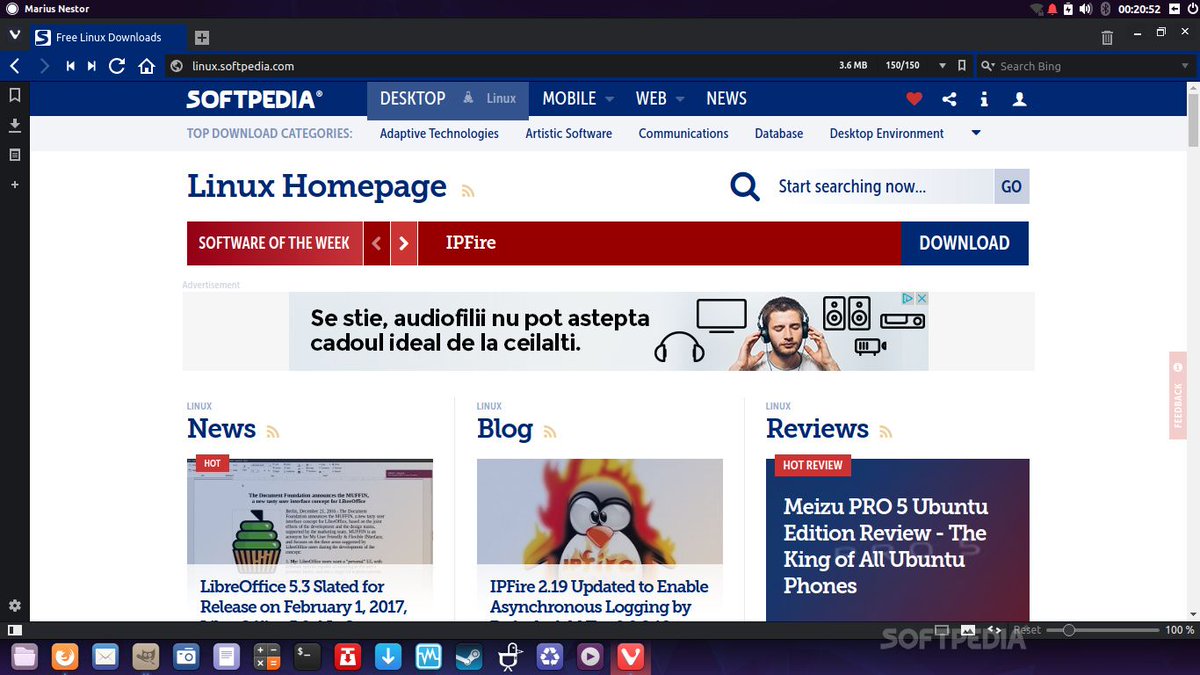Open the Softpedia user account icon
Viewport: 1200px width, 675px height.
1019,99
